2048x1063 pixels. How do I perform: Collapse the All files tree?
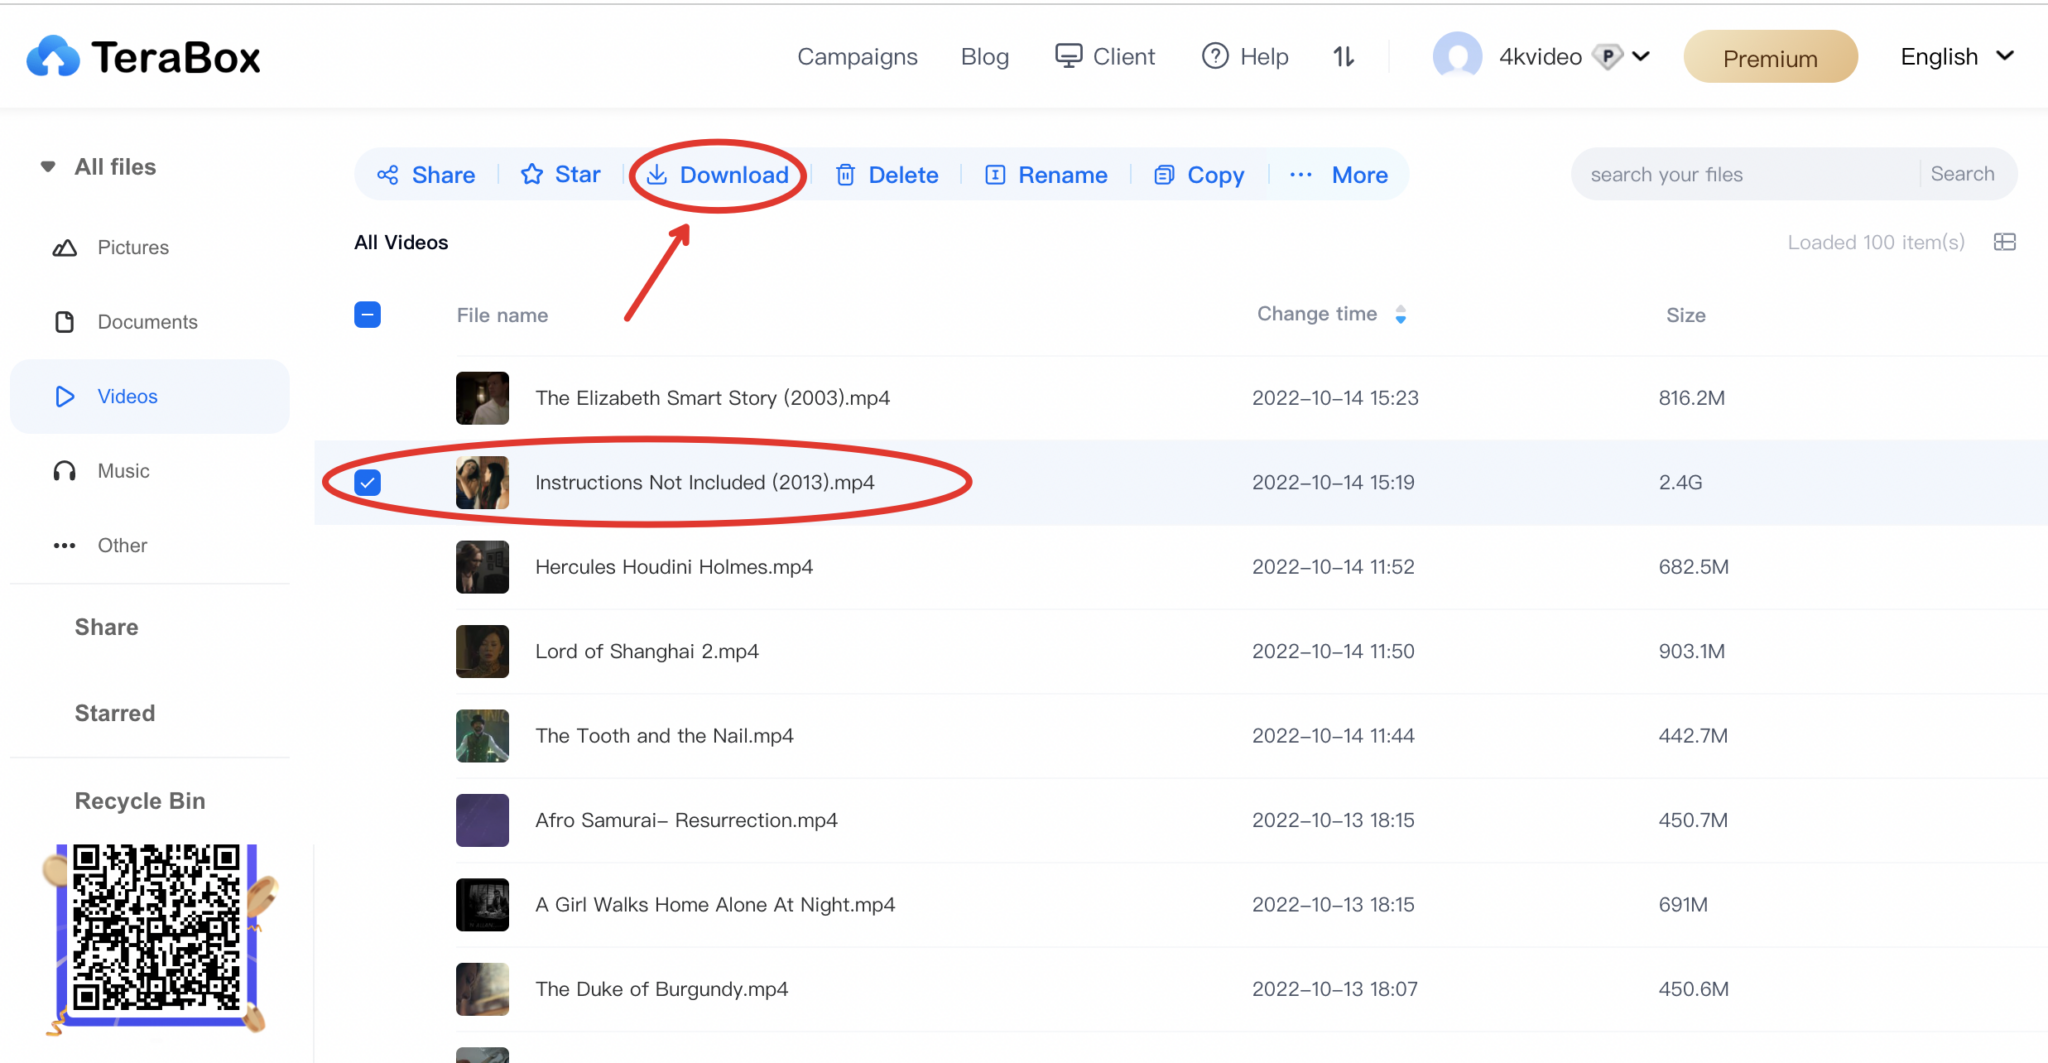tap(48, 167)
